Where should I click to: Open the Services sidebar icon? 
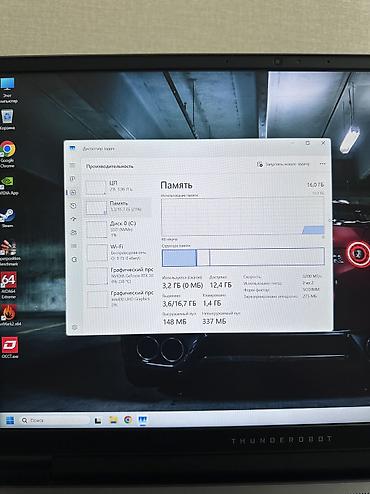74,259
